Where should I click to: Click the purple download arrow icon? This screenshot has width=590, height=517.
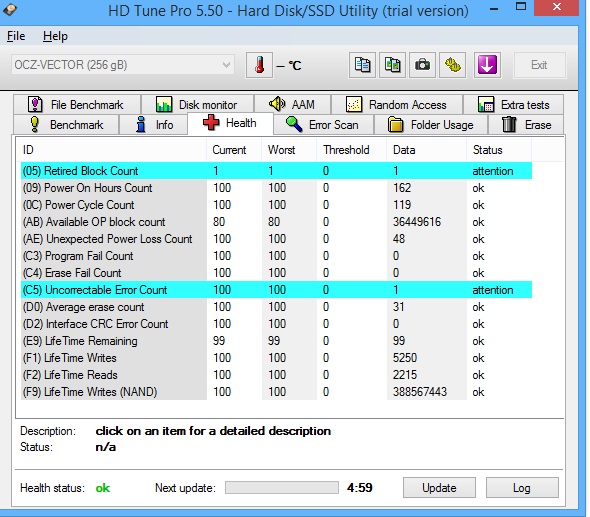(x=487, y=65)
